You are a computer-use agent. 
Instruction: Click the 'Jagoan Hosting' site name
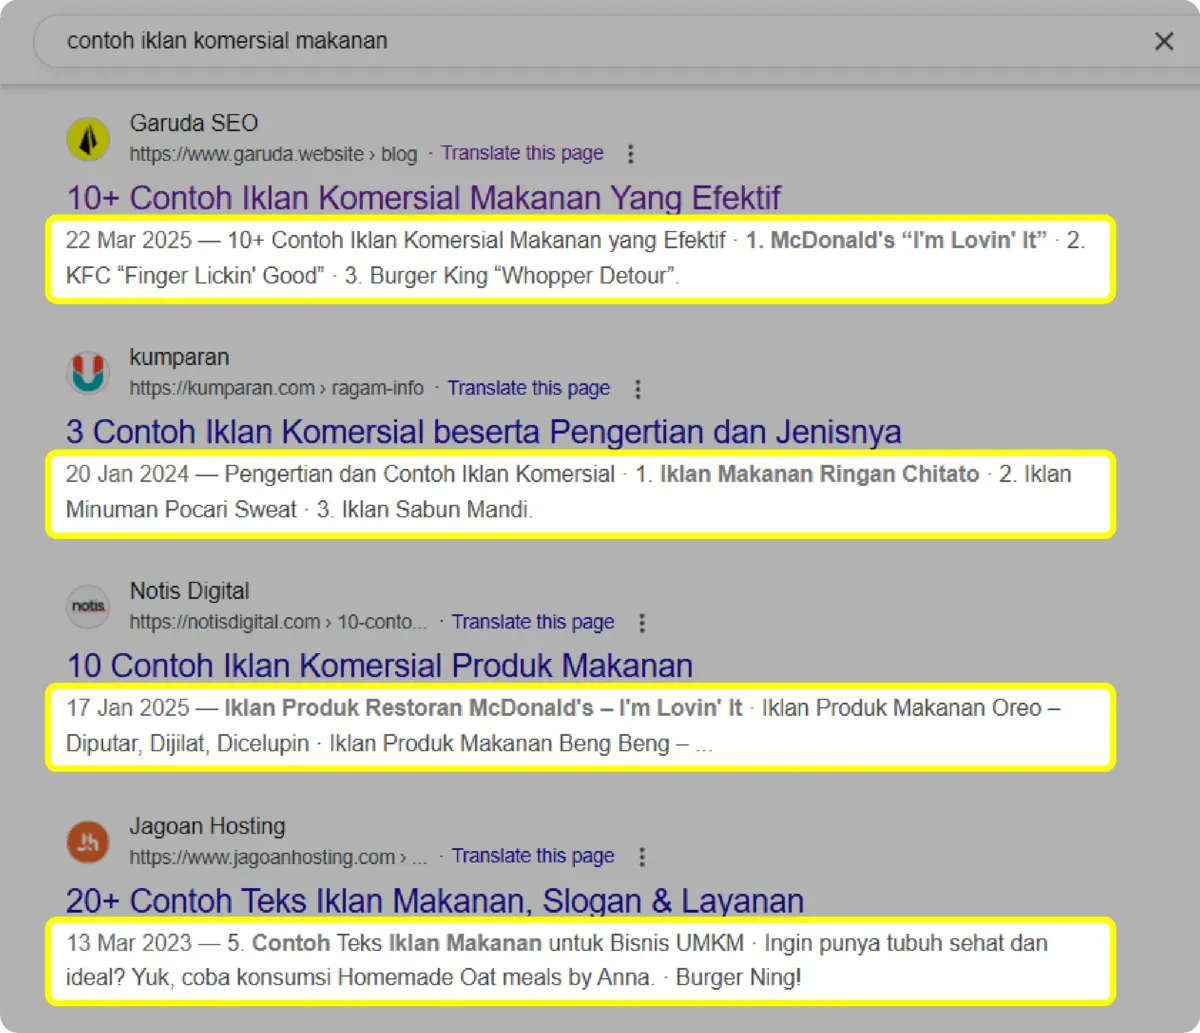point(207,826)
